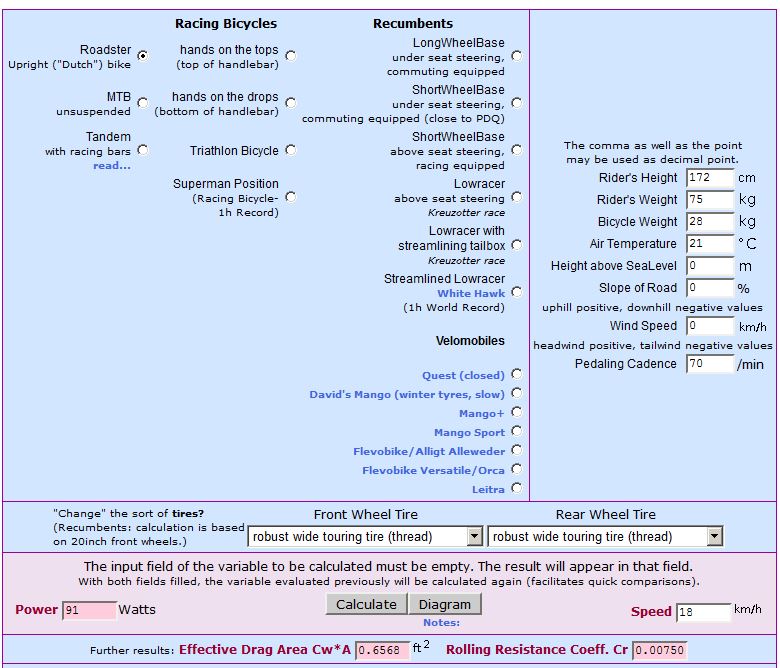The height and width of the screenshot is (668, 780).
Task: Open David's Mango (winter tyres, slow) link
Action: pyautogui.click(x=407, y=394)
